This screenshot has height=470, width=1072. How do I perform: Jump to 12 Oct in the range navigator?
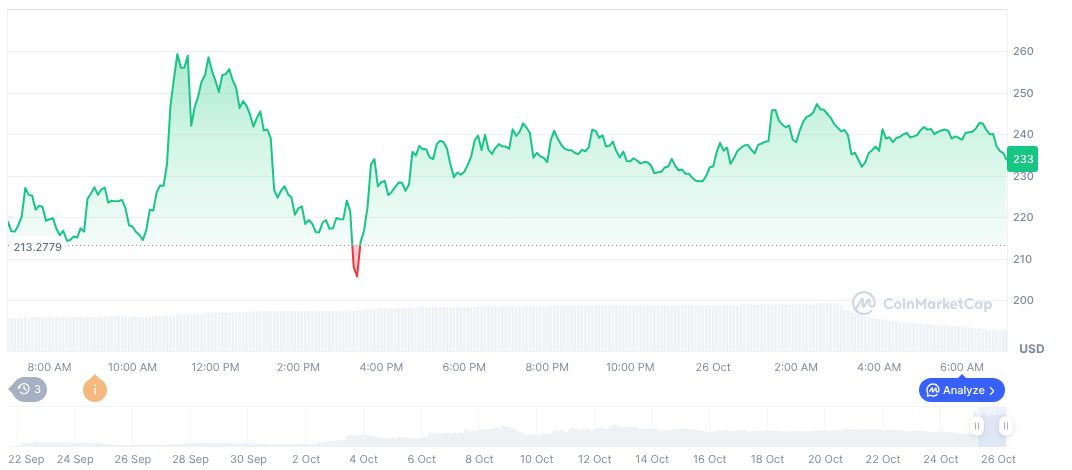(x=595, y=459)
